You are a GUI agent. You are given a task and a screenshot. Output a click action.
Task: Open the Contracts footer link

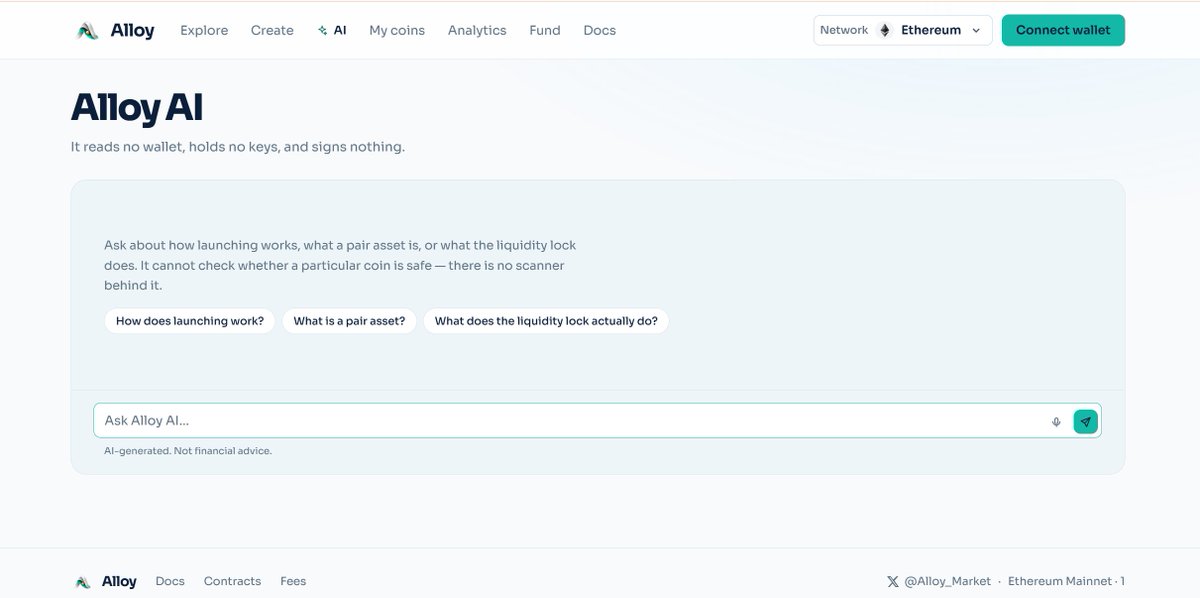click(232, 582)
